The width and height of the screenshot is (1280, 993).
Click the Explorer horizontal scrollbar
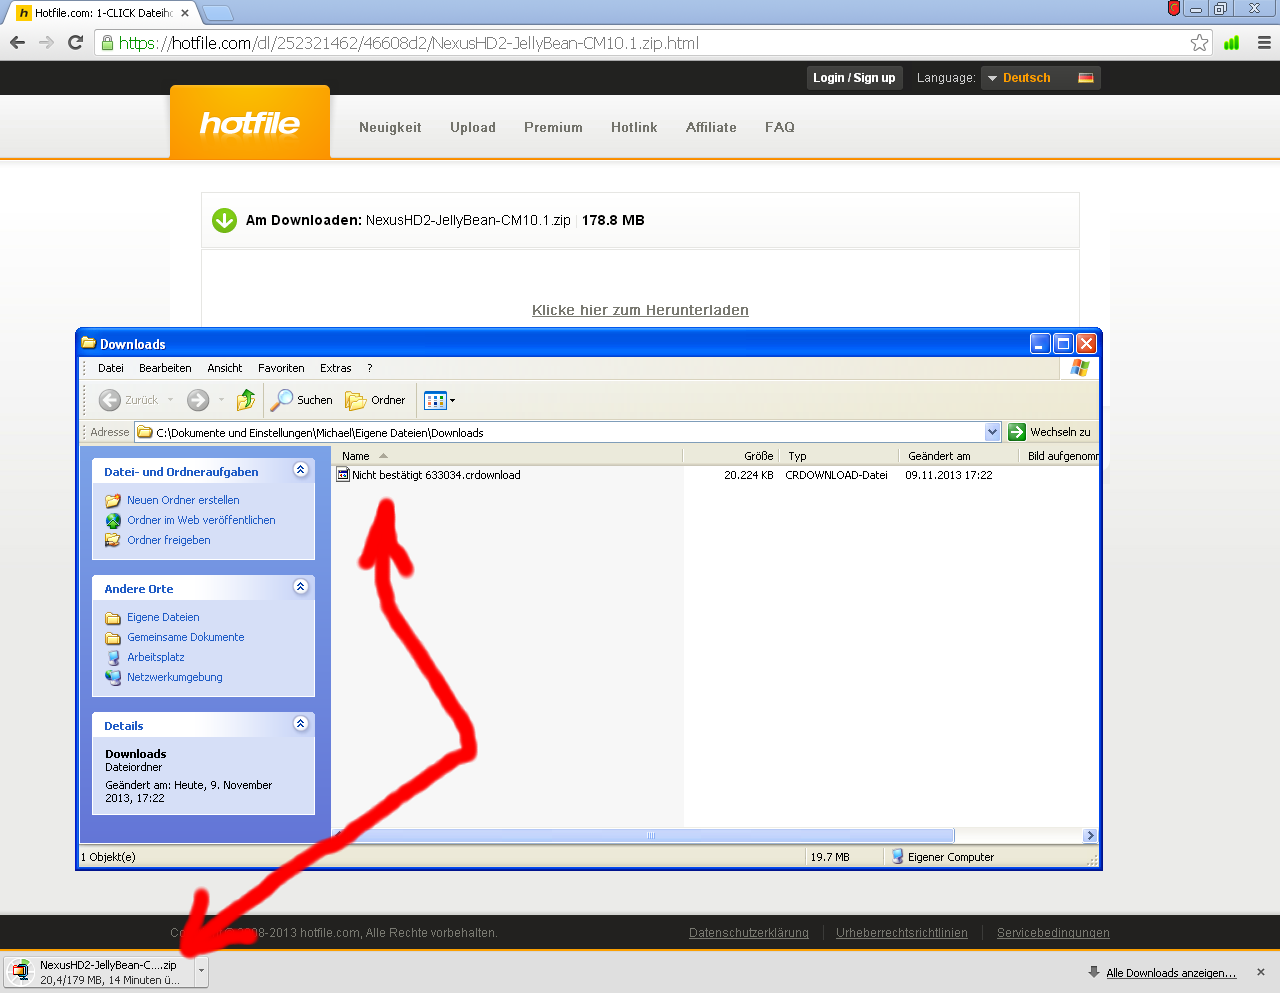tap(650, 835)
